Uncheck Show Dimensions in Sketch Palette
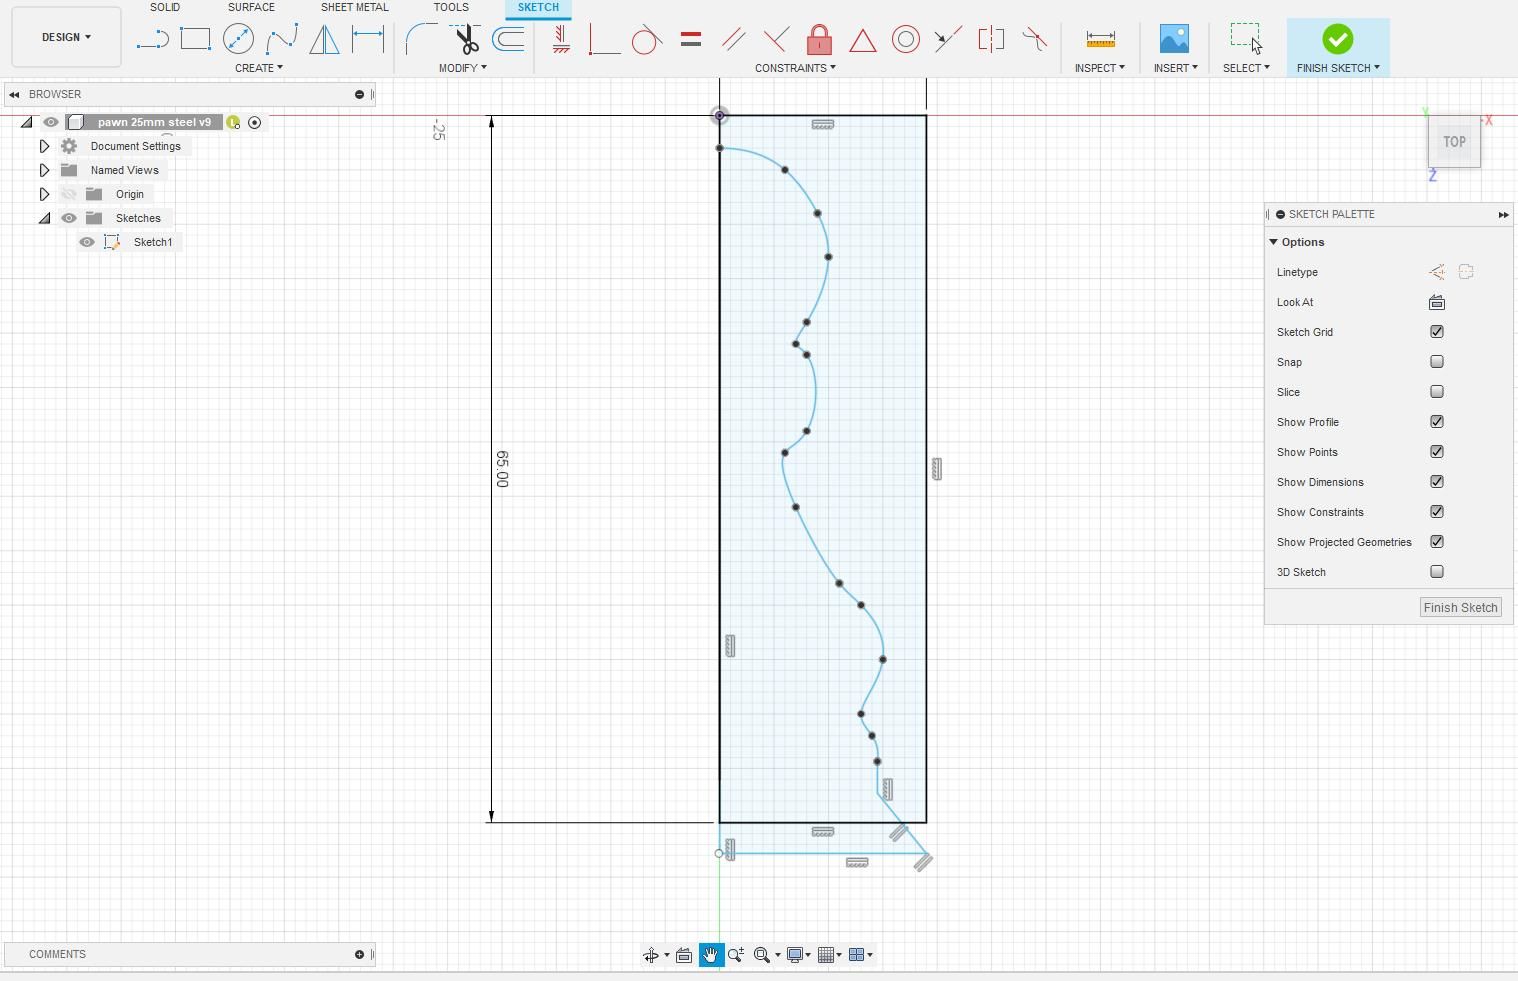The height and width of the screenshot is (981, 1518). click(x=1437, y=481)
